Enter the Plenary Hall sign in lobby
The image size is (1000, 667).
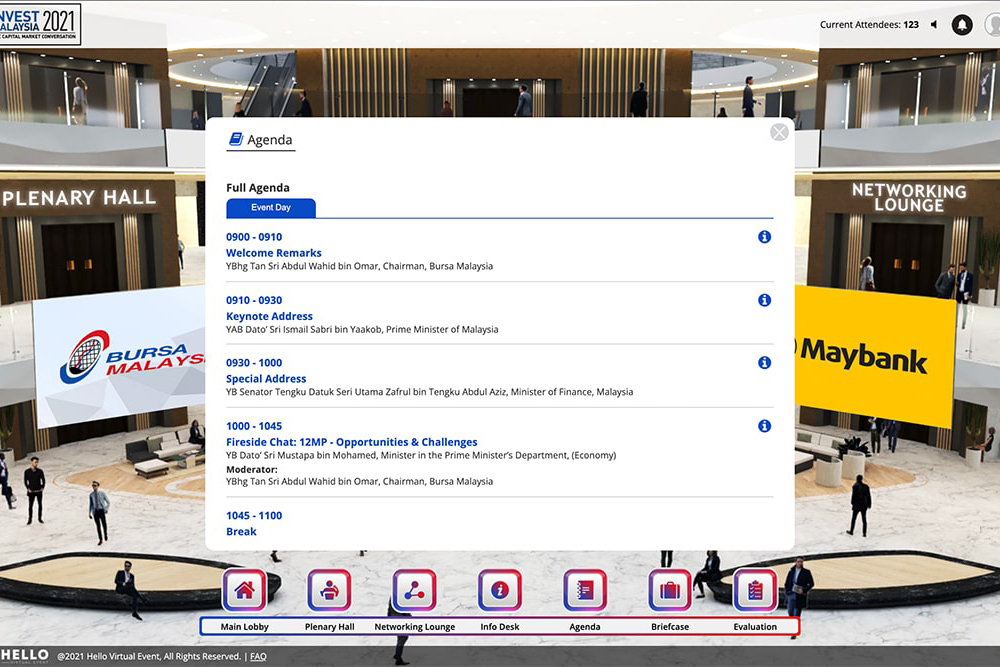(78, 198)
